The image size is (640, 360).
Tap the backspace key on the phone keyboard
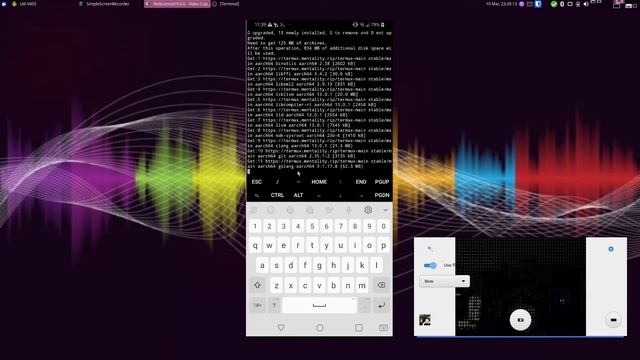[381, 285]
